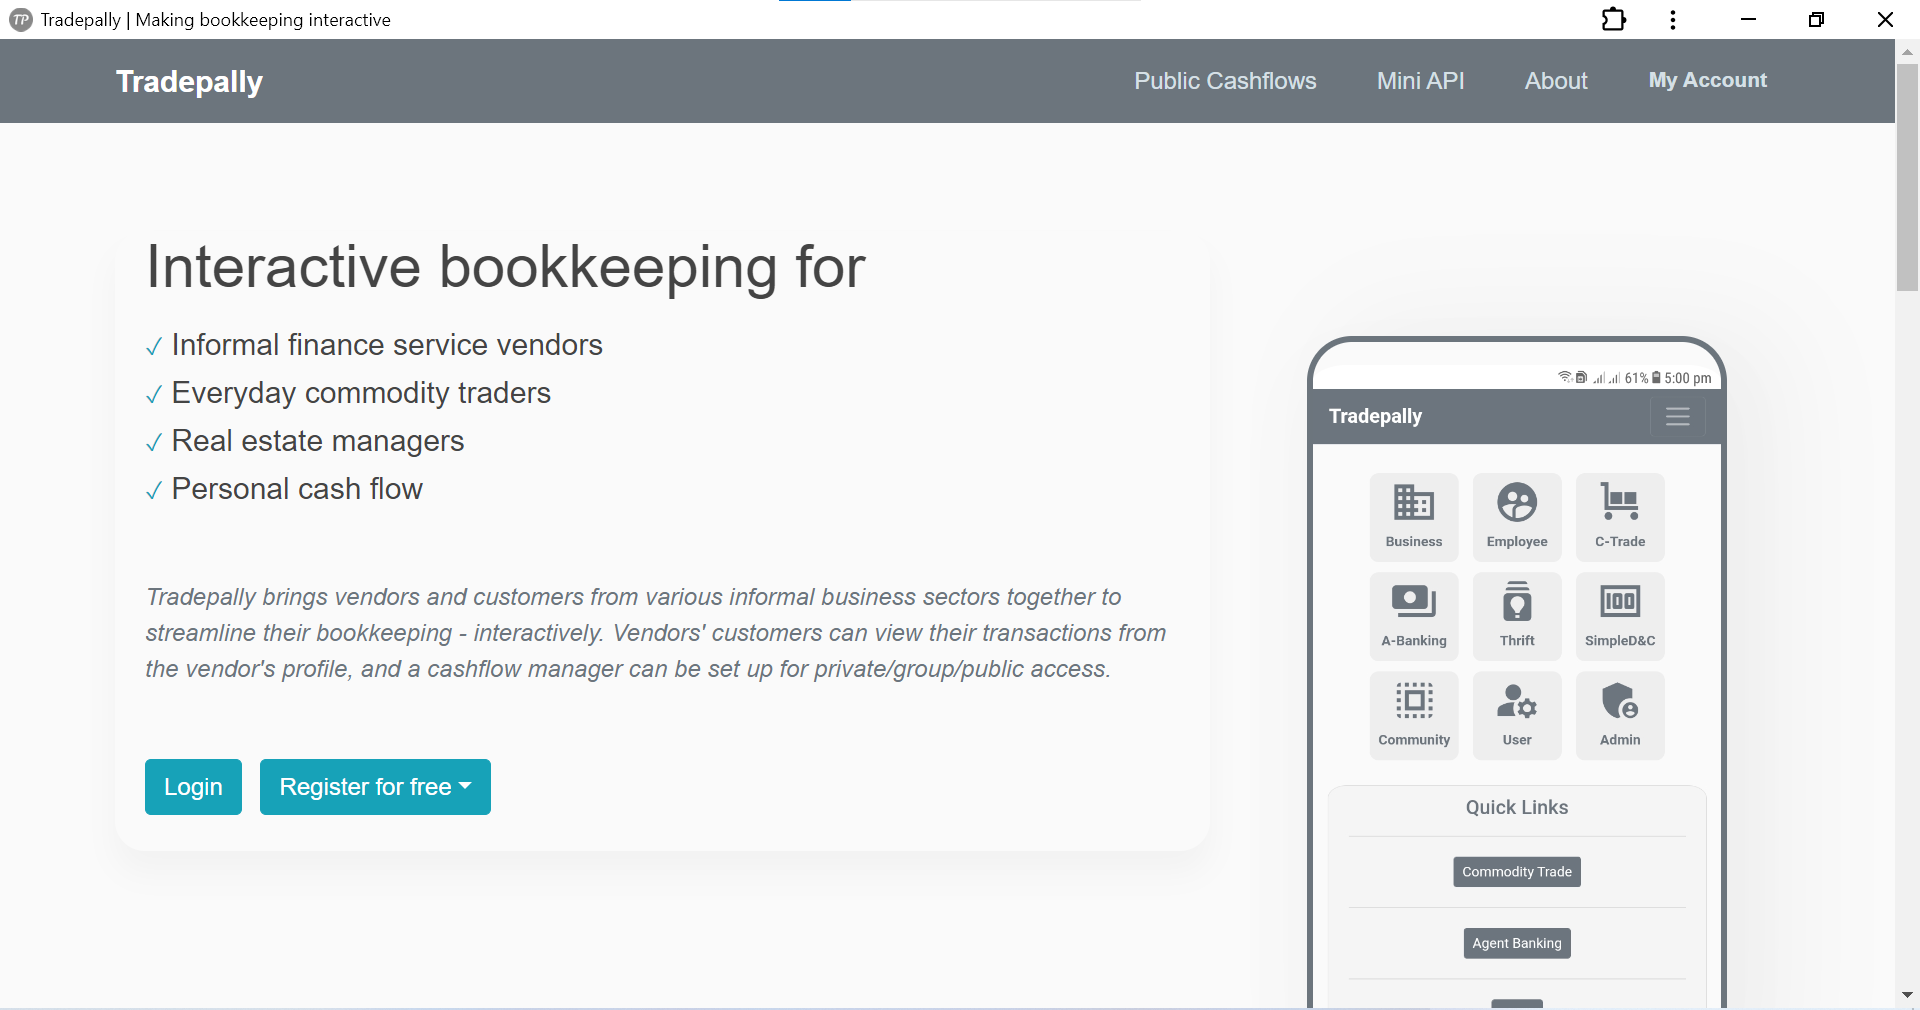Click the Login button
This screenshot has width=1920, height=1010.
[193, 787]
